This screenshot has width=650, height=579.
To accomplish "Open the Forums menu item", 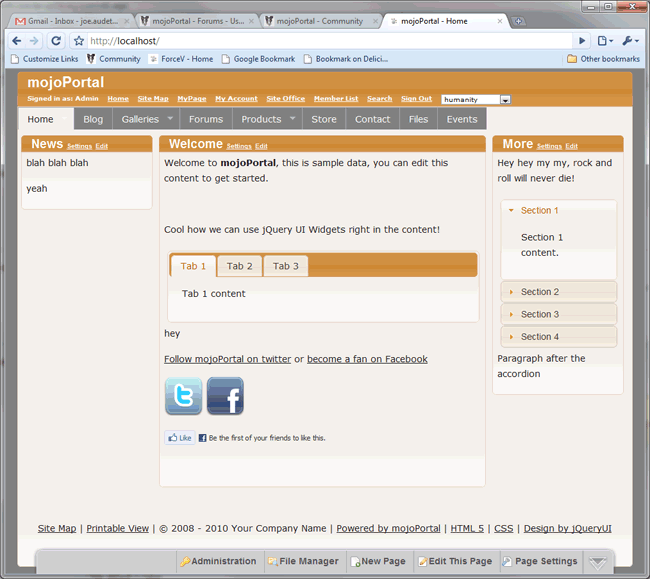I will (206, 119).
